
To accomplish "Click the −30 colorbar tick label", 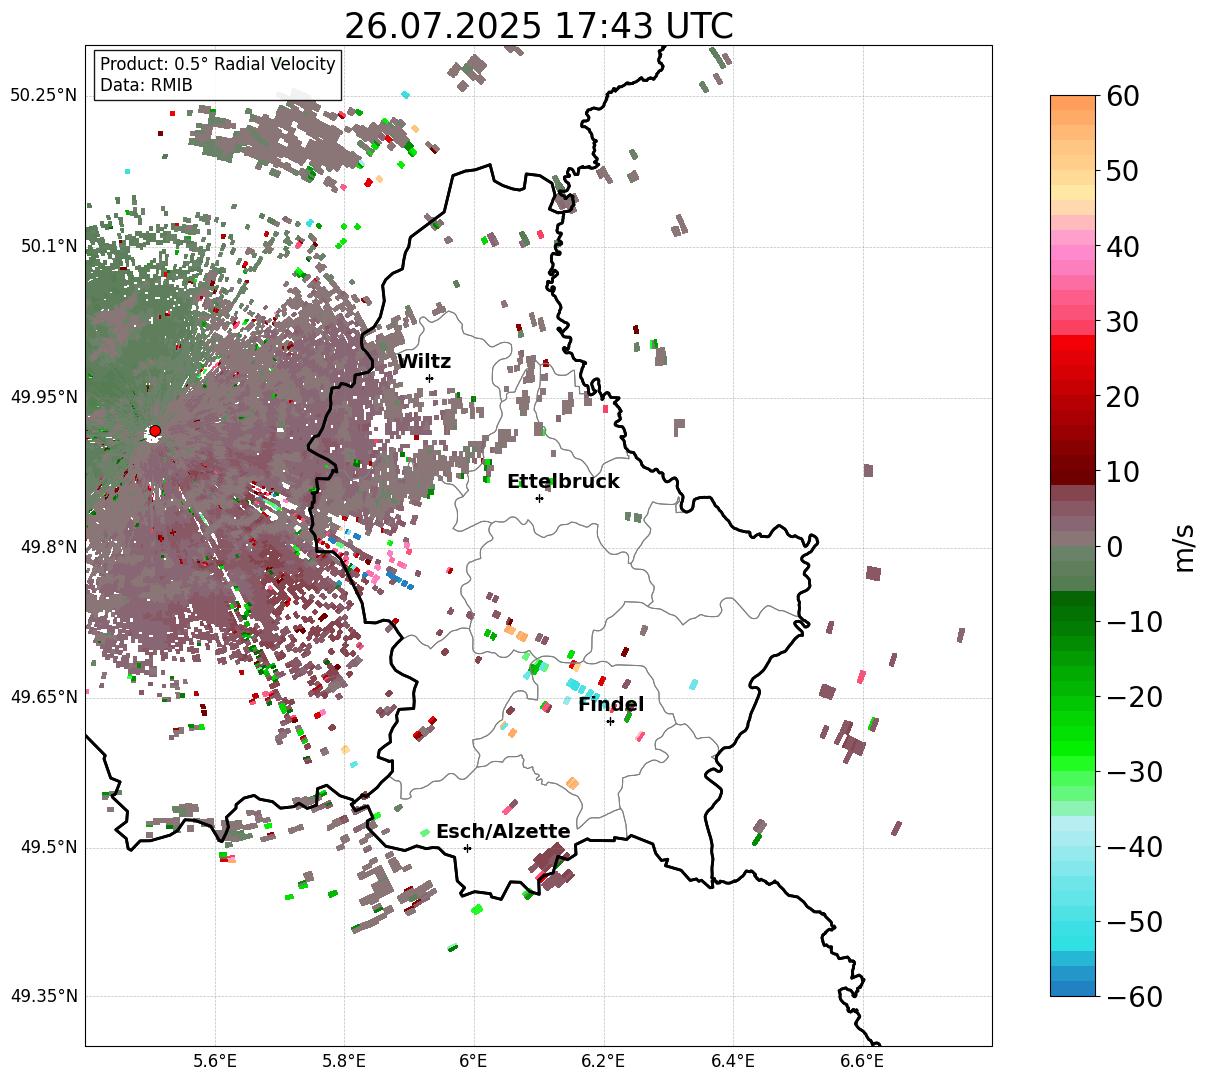I will click(1134, 772).
